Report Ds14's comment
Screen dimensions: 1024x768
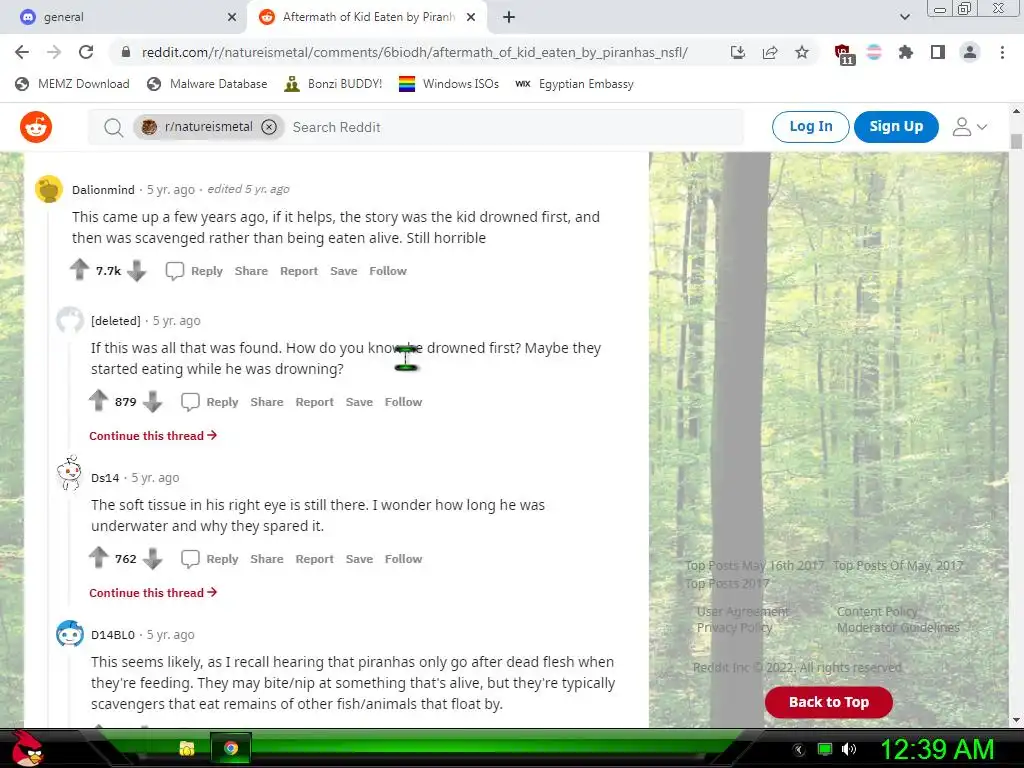pyautogui.click(x=315, y=559)
